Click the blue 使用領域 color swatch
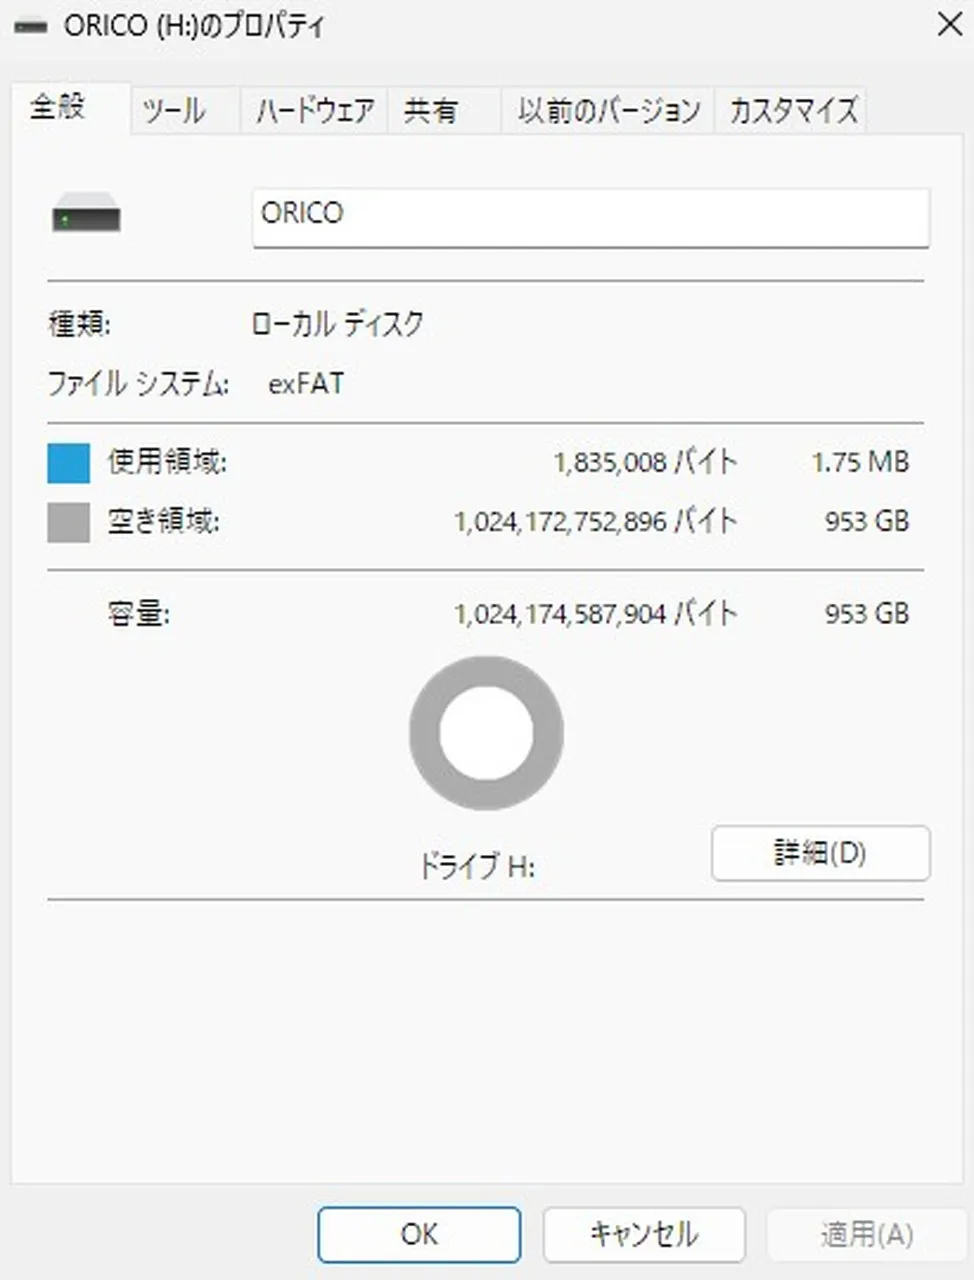Viewport: 974px width, 1280px height. point(69,463)
